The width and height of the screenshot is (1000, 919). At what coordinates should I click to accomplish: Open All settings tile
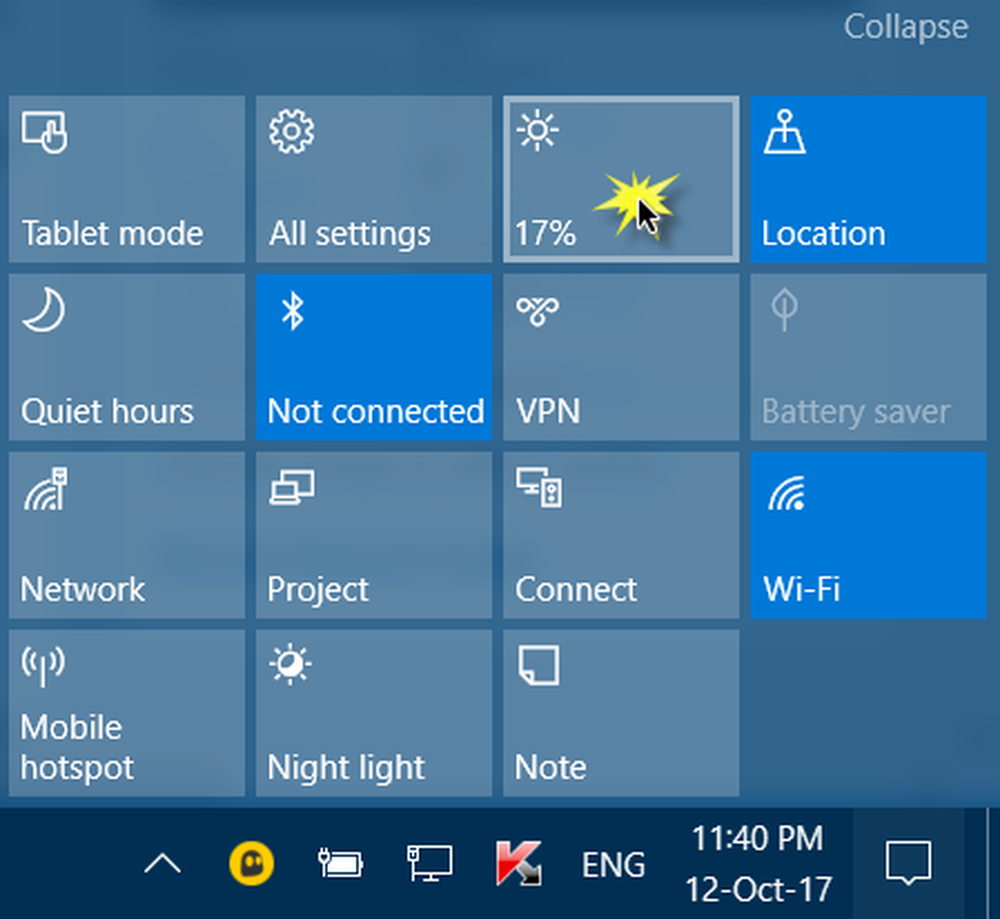pos(374,179)
